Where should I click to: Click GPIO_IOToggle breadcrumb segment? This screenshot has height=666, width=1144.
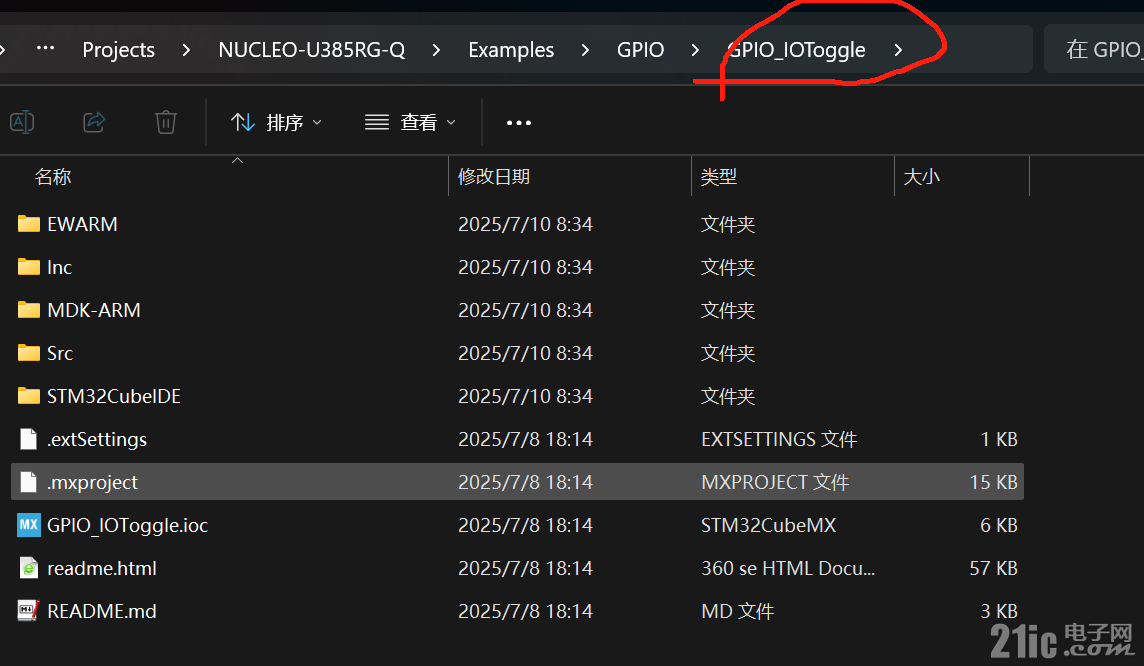point(797,50)
